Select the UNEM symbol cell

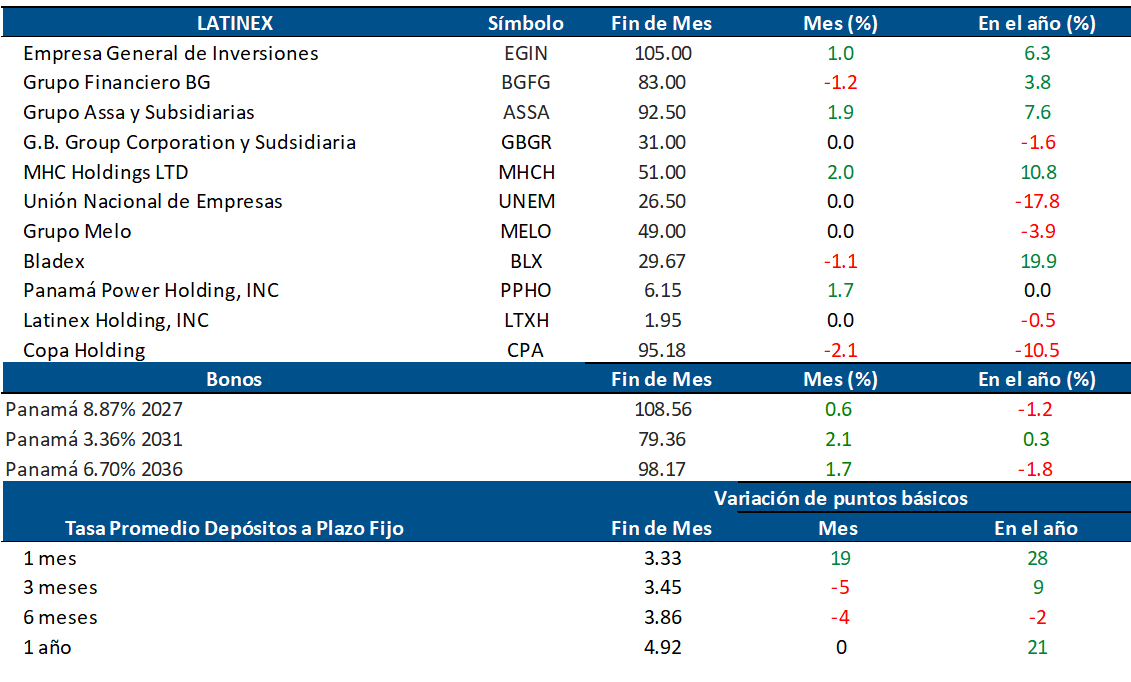click(x=527, y=201)
